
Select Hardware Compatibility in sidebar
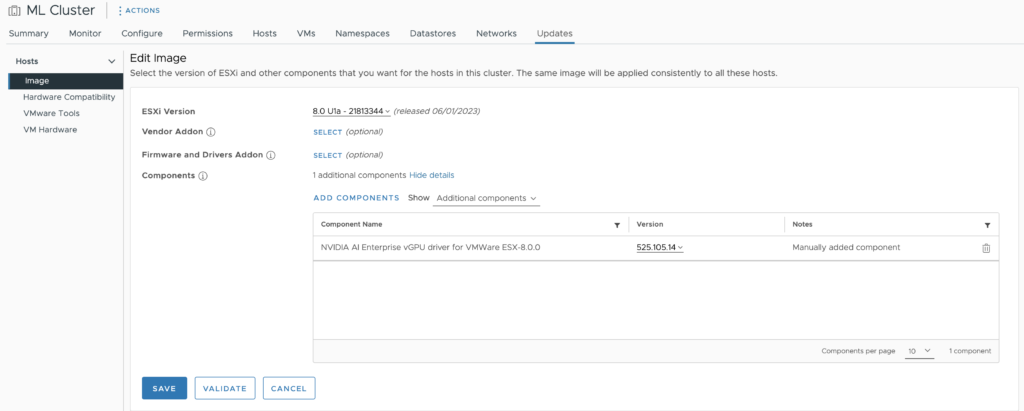click(x=69, y=97)
